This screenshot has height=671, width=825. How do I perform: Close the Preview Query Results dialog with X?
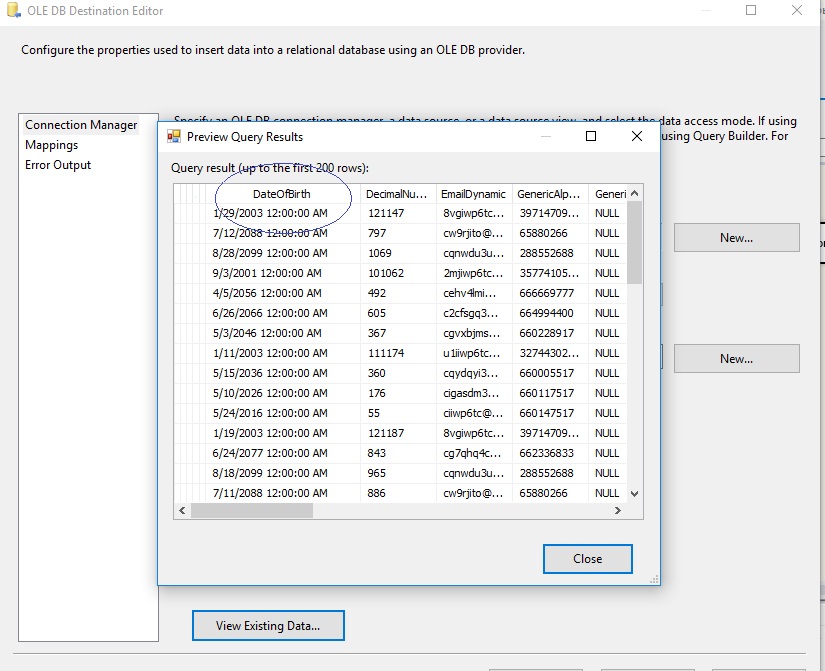tap(637, 136)
